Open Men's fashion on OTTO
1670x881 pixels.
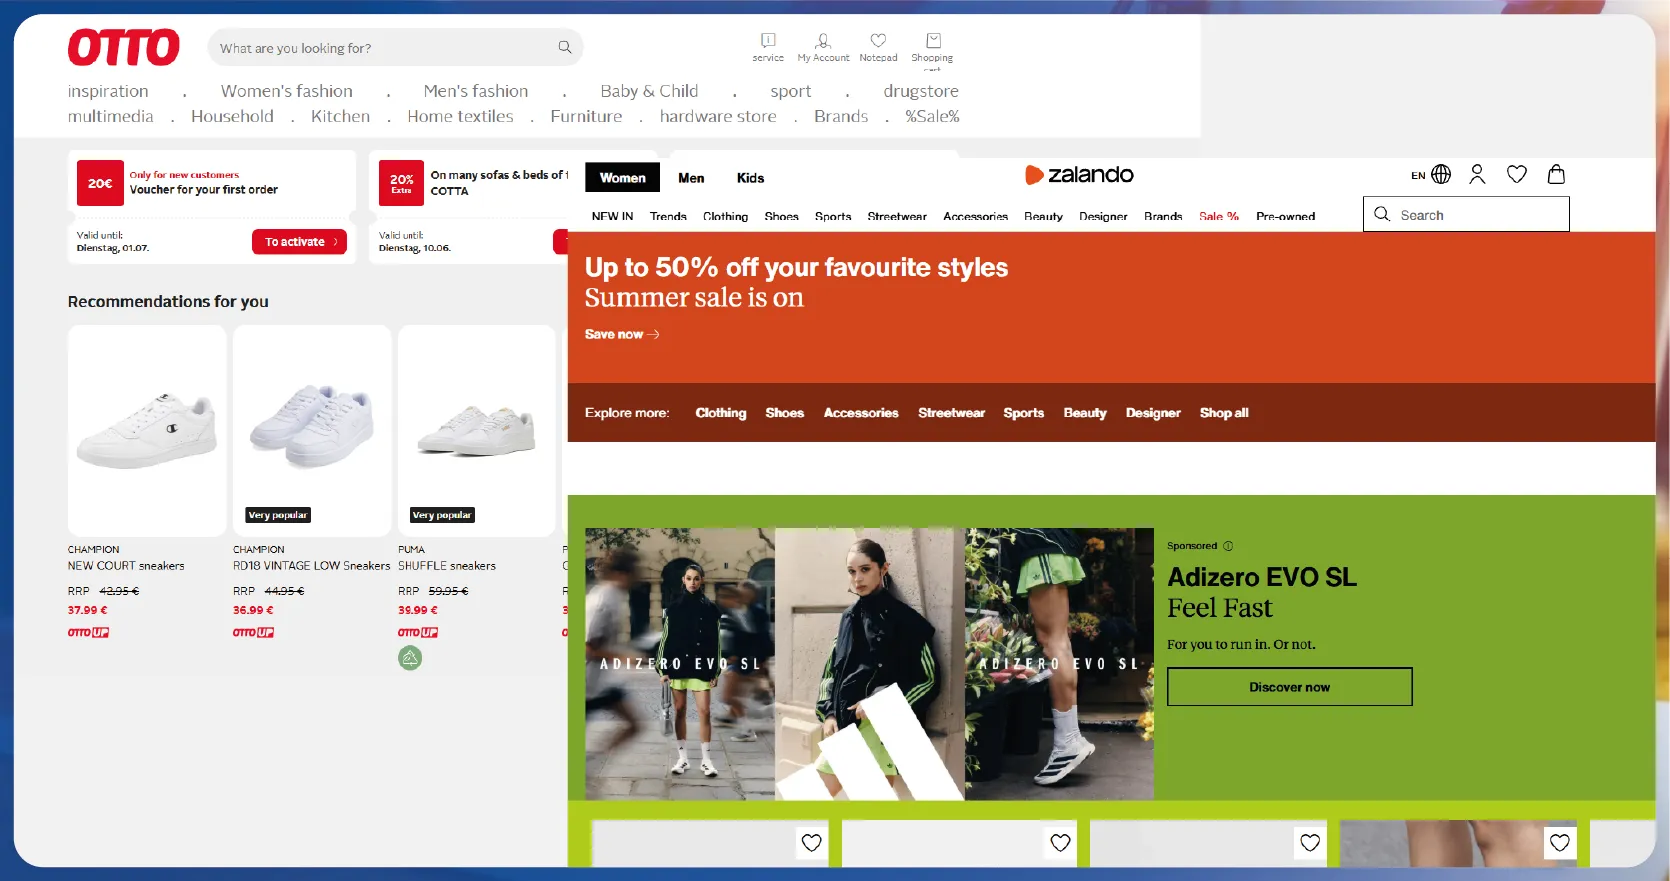(475, 91)
